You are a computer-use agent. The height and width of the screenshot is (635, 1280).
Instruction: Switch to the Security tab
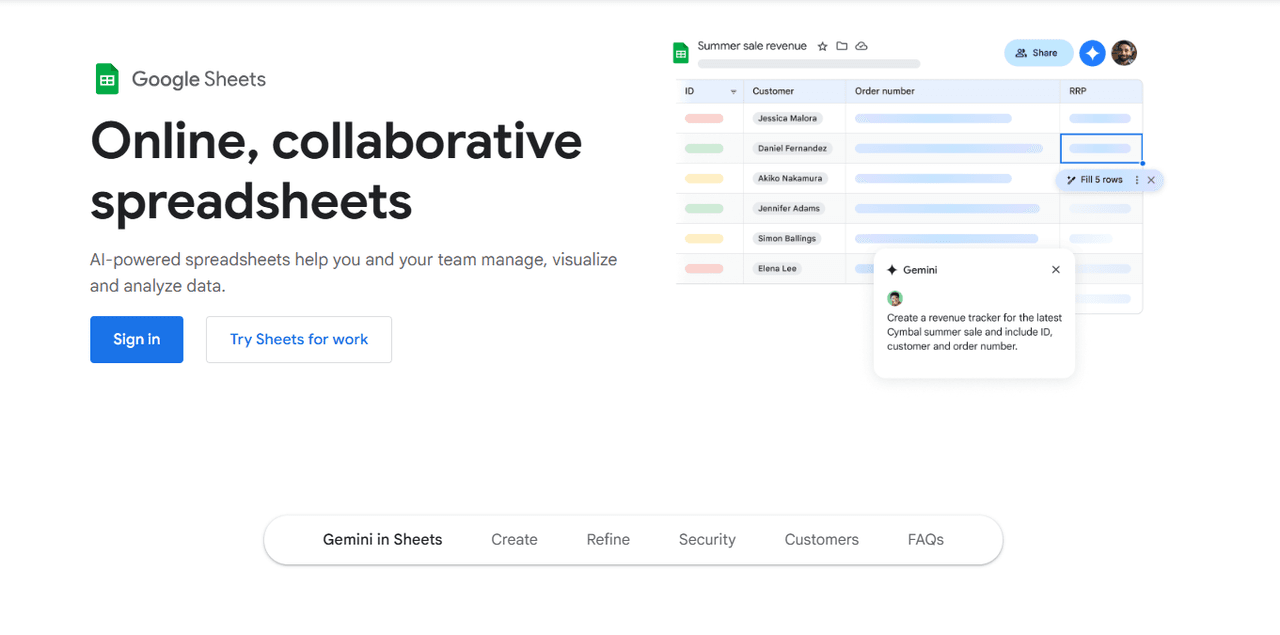click(x=707, y=539)
